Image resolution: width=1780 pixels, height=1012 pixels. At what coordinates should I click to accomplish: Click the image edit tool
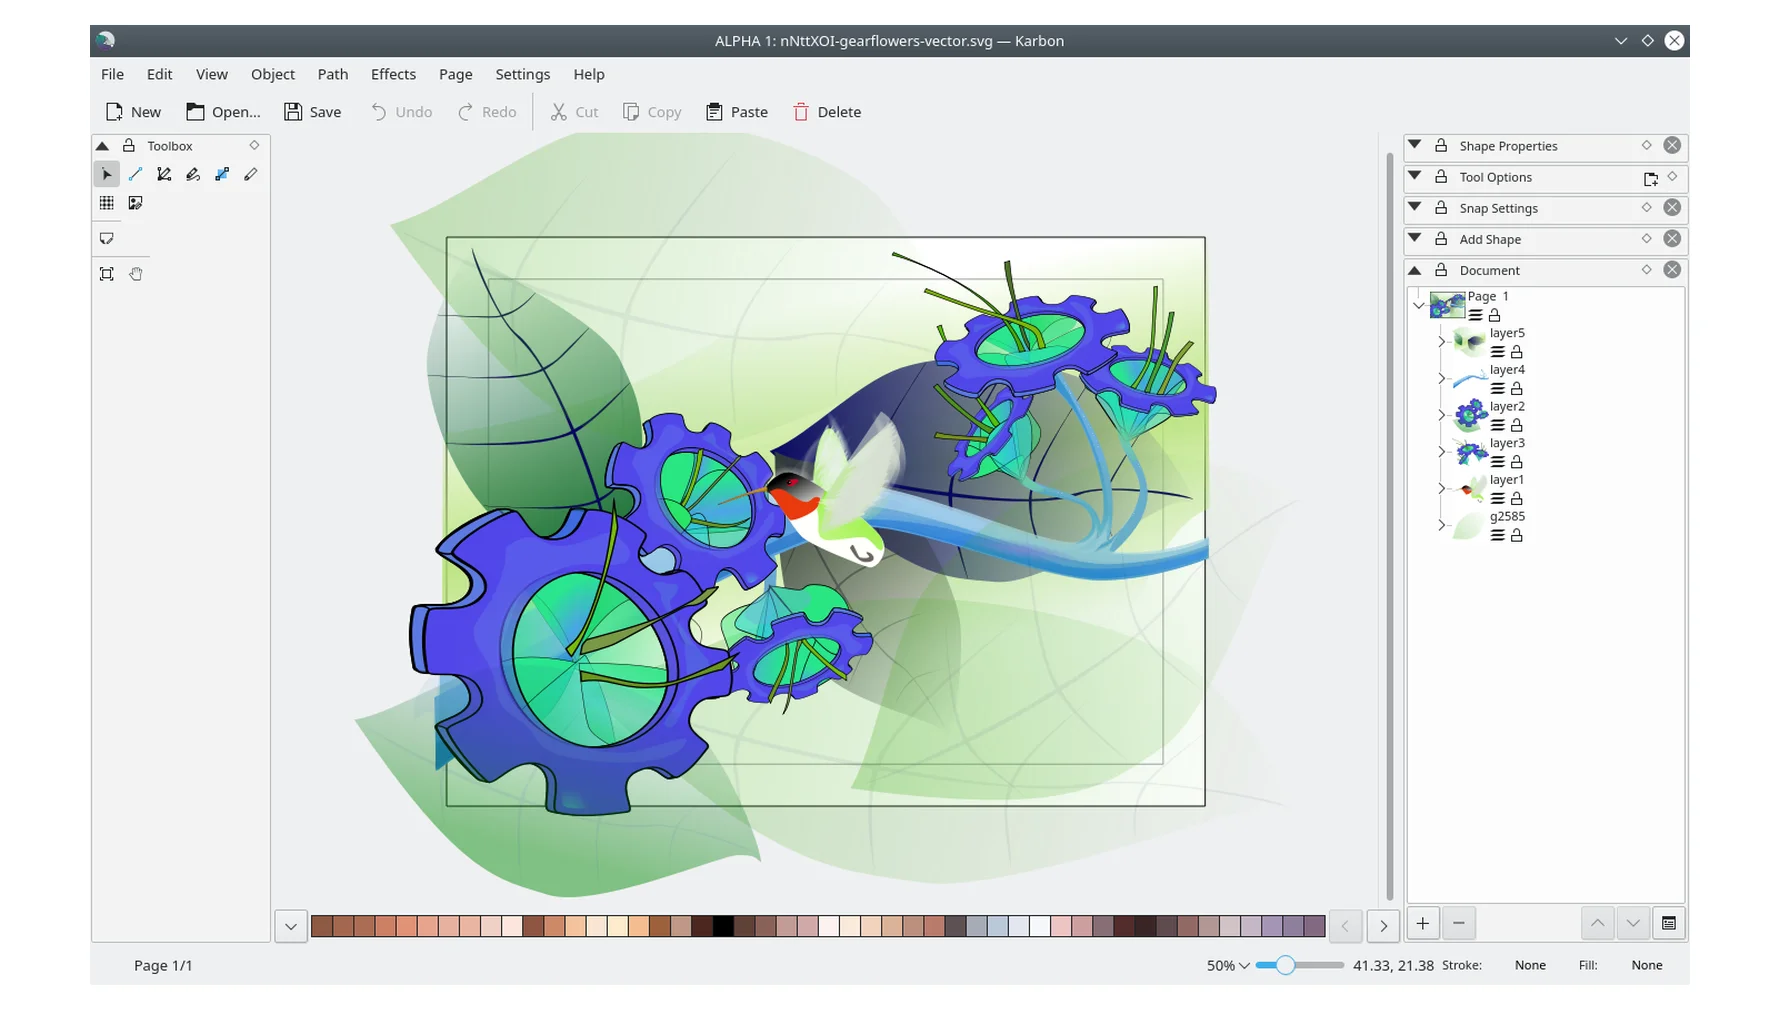(136, 203)
